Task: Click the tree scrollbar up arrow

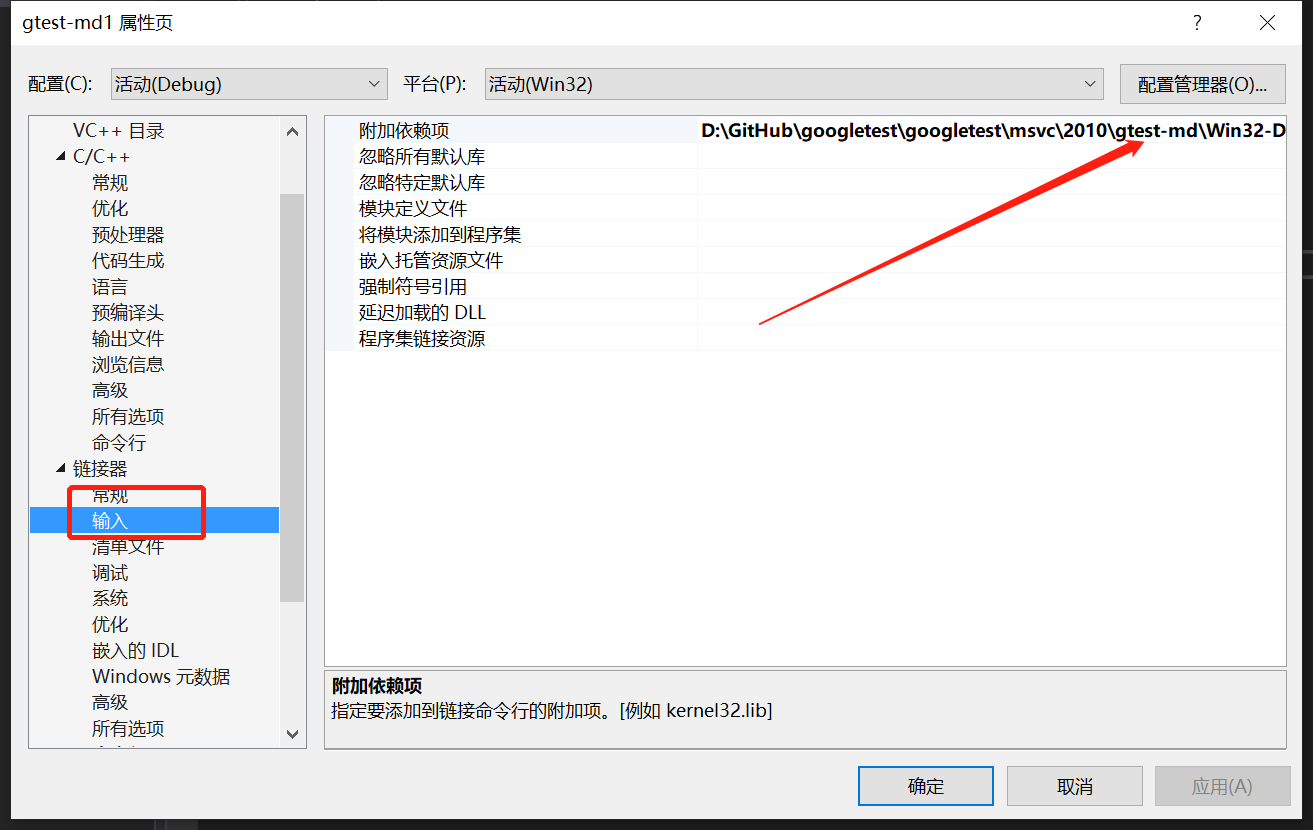Action: coord(292,131)
